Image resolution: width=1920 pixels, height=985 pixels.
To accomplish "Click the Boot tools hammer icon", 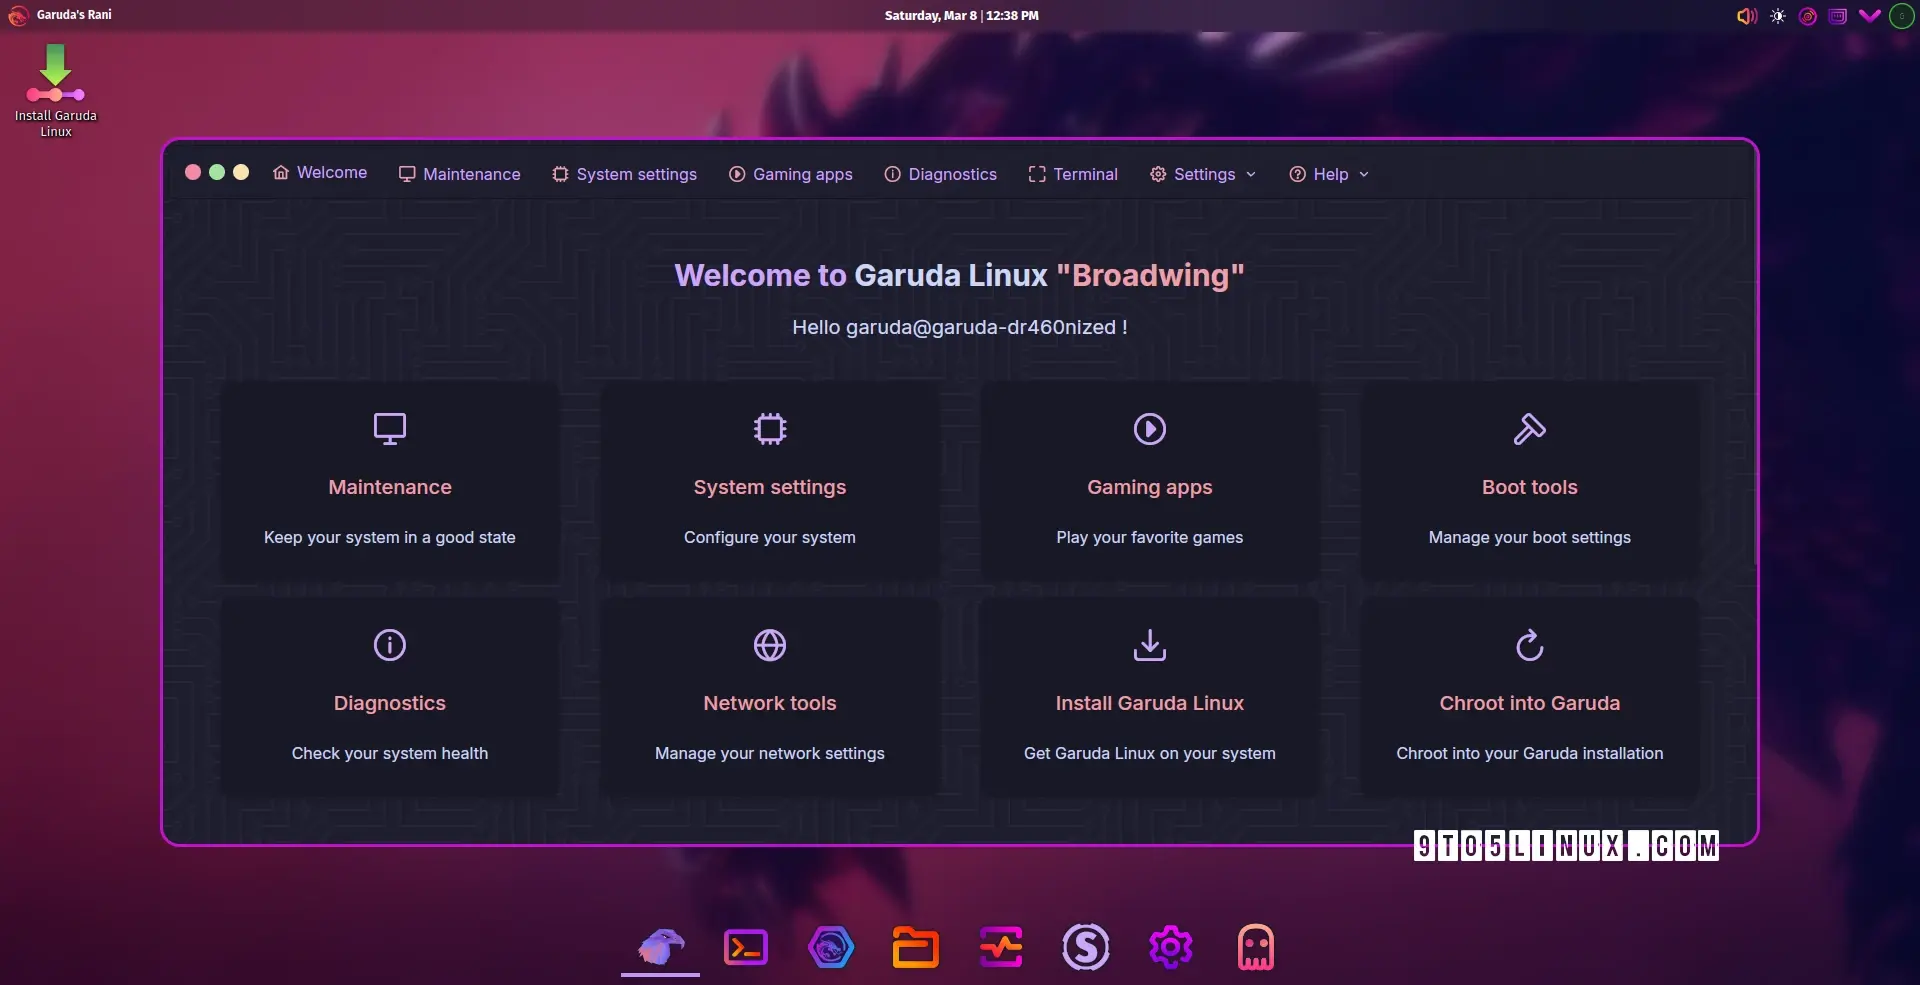I will tap(1530, 429).
